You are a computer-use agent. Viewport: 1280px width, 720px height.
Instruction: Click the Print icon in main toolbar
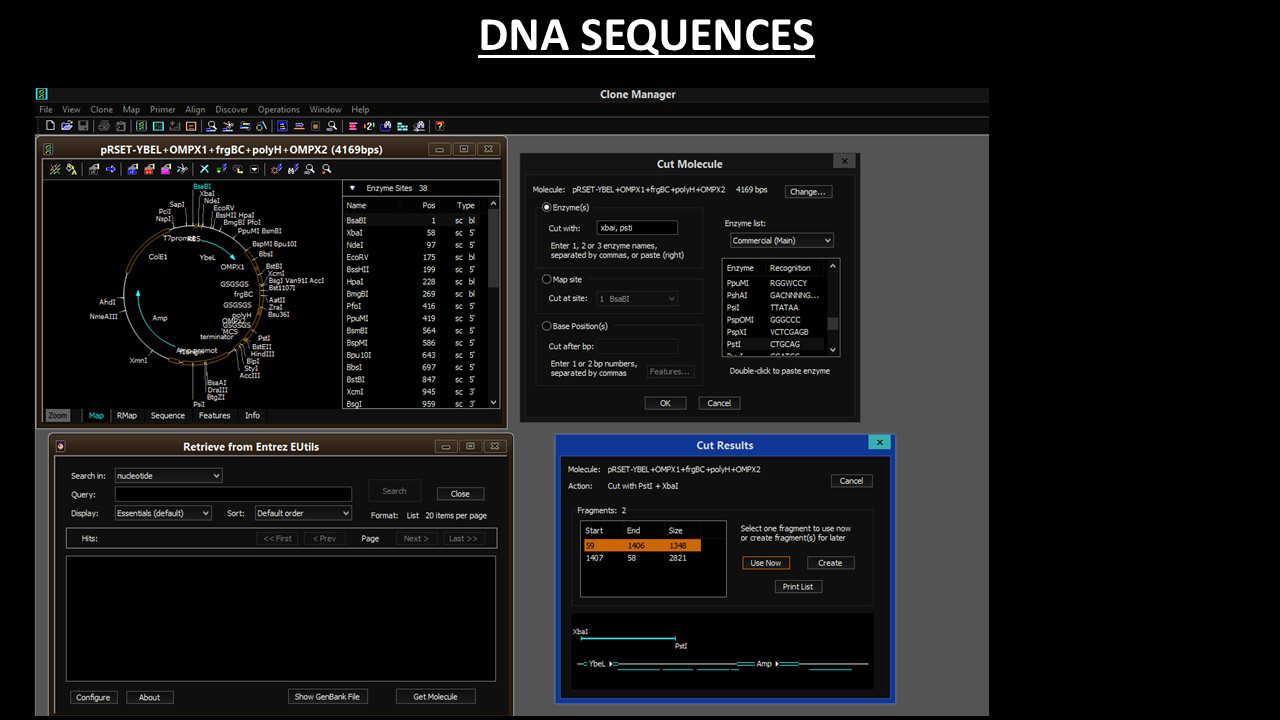click(104, 126)
